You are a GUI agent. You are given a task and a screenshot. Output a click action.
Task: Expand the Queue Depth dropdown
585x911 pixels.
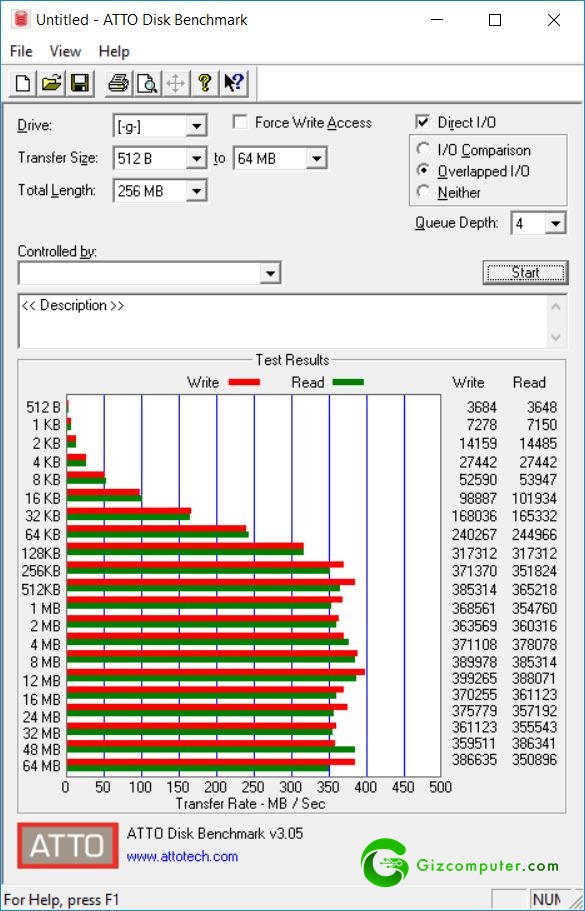point(538,223)
